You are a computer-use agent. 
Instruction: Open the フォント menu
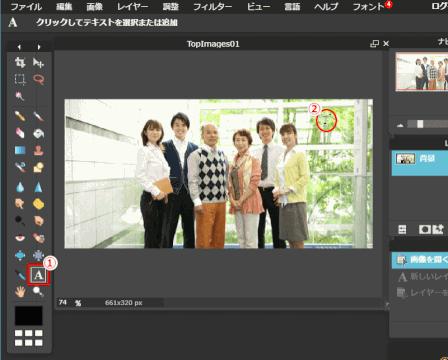[369, 7]
